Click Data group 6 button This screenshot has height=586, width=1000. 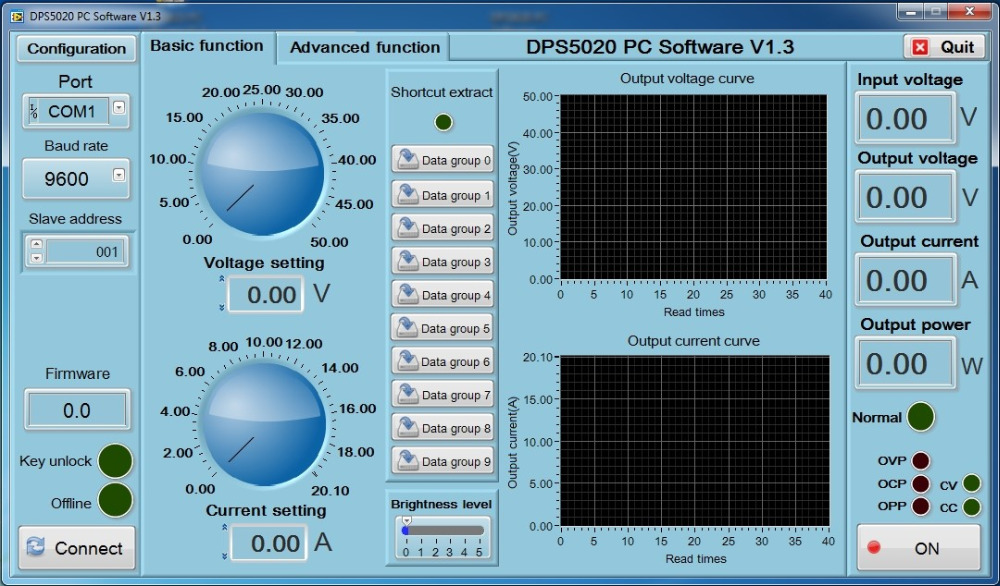pos(443,361)
